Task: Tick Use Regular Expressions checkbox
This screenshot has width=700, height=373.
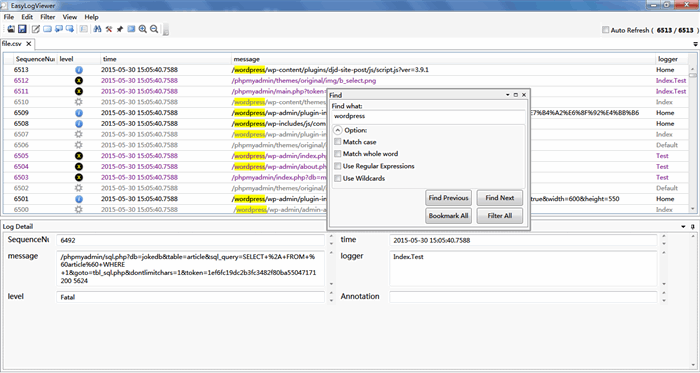Action: click(x=338, y=166)
